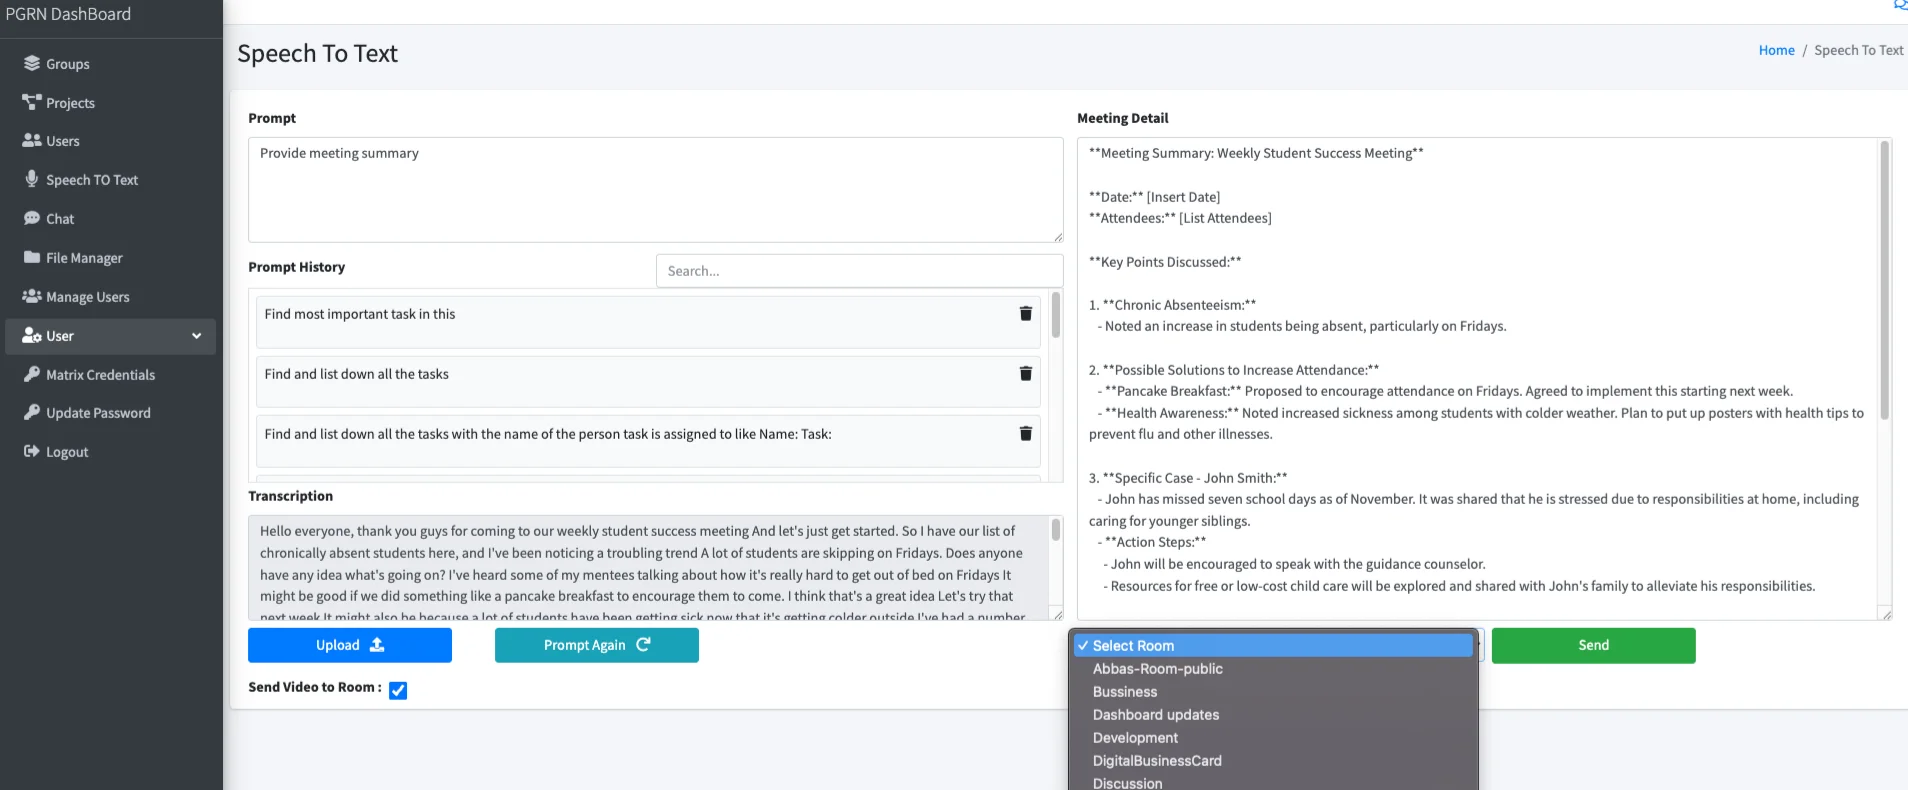Click the microphone icon for Speech To Text
Image resolution: width=1908 pixels, height=790 pixels.
(x=32, y=179)
